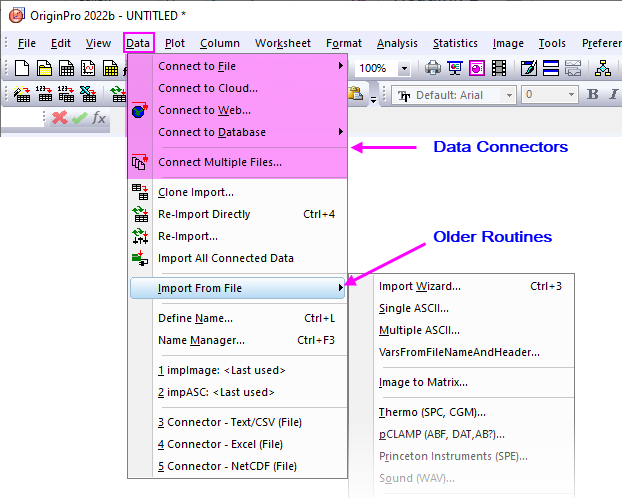
Task: Choose Single ASCII... in submenu
Action: coord(462,308)
